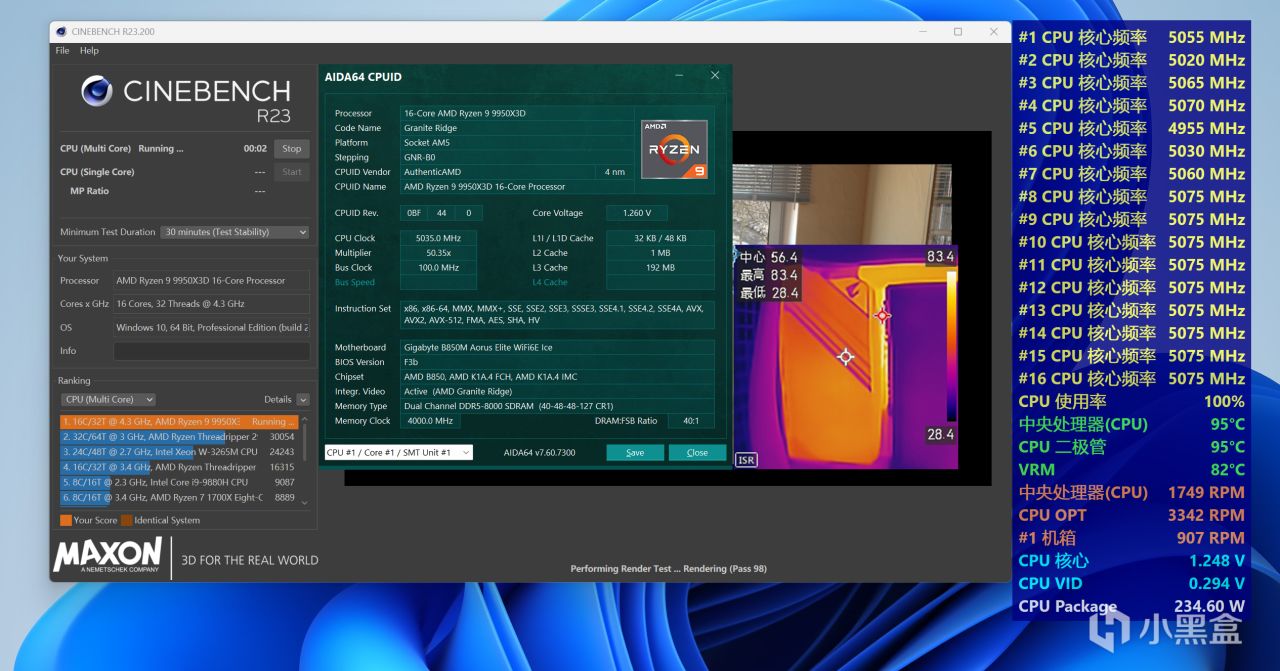
Task: Click the Core Voltage value 1.260 V
Action: (x=635, y=213)
